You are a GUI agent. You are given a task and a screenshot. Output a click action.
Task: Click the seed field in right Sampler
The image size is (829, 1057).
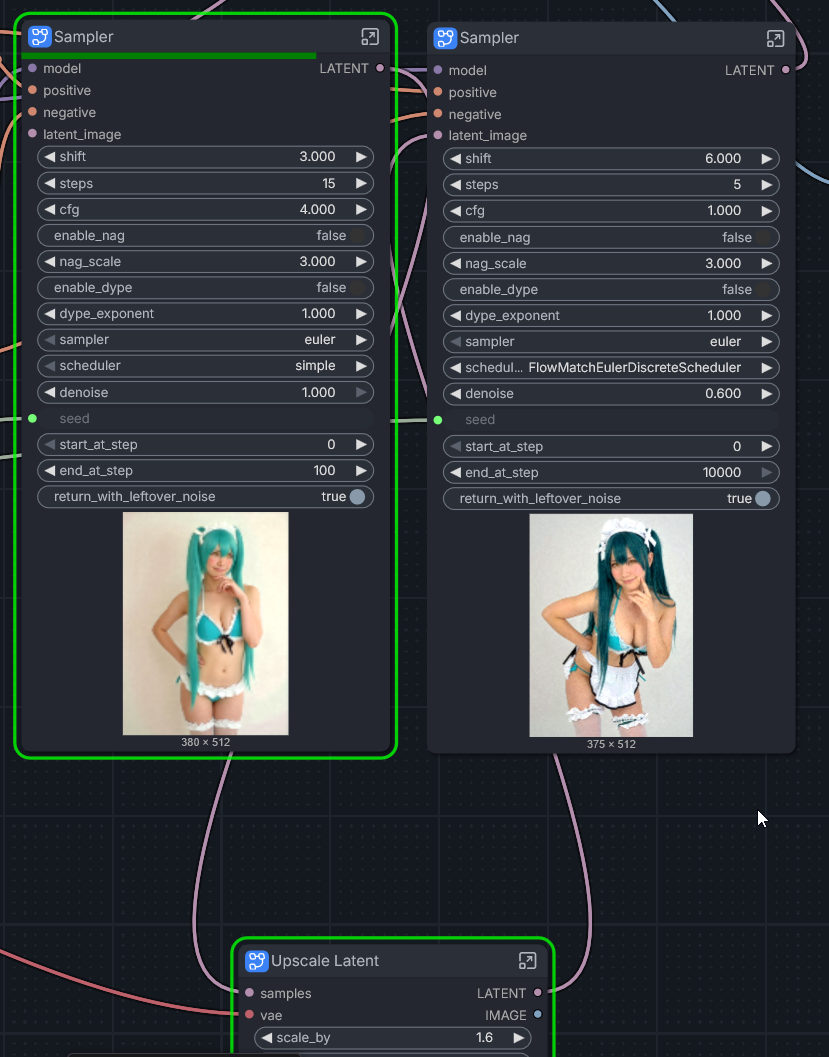coord(611,420)
